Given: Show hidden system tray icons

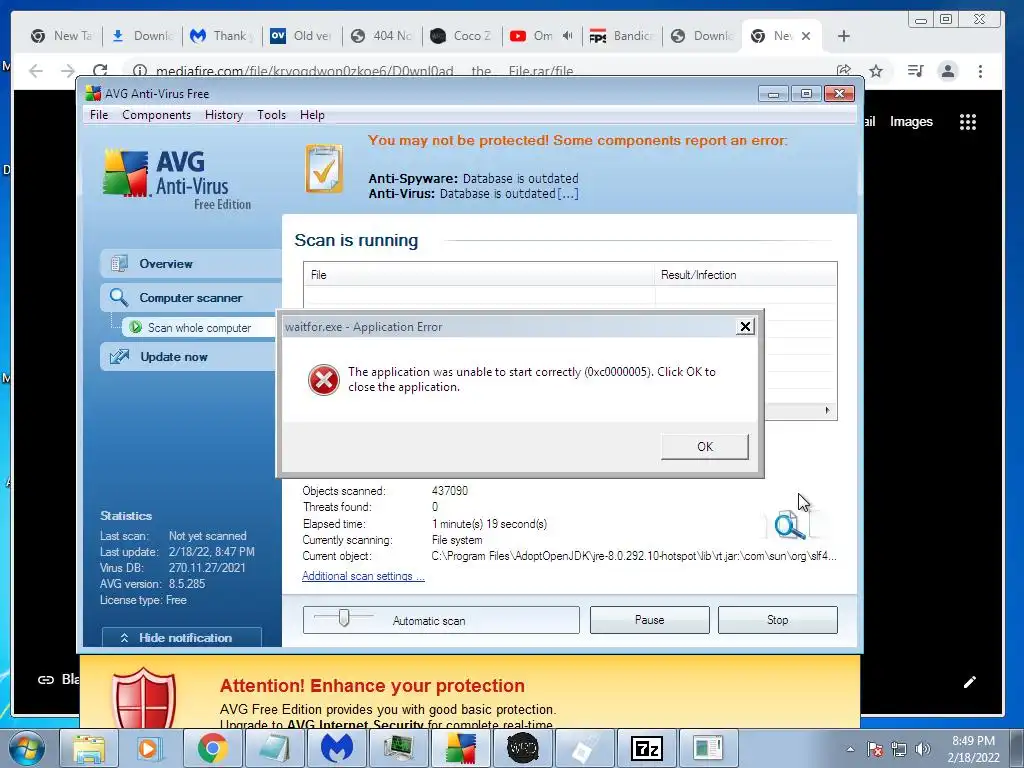Looking at the screenshot, I should (850, 749).
